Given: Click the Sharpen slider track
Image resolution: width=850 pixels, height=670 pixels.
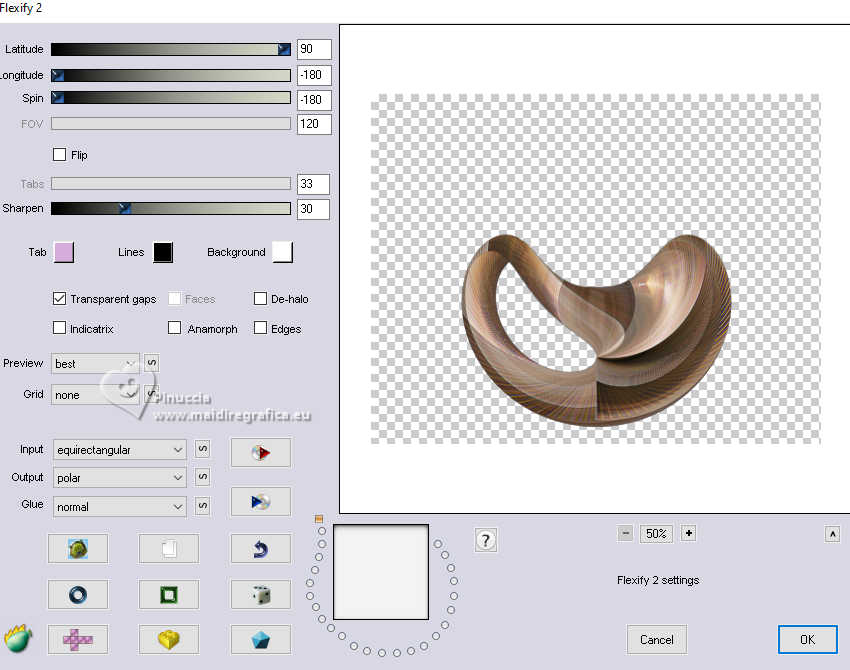Looking at the screenshot, I should 171,208.
